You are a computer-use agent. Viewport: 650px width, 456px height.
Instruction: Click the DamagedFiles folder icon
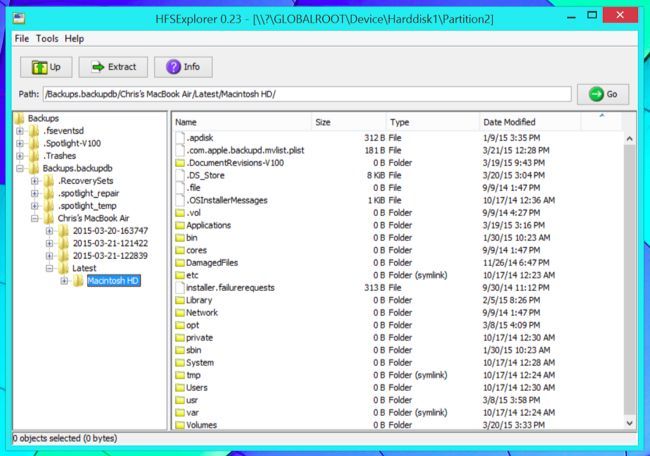pyautogui.click(x=179, y=263)
